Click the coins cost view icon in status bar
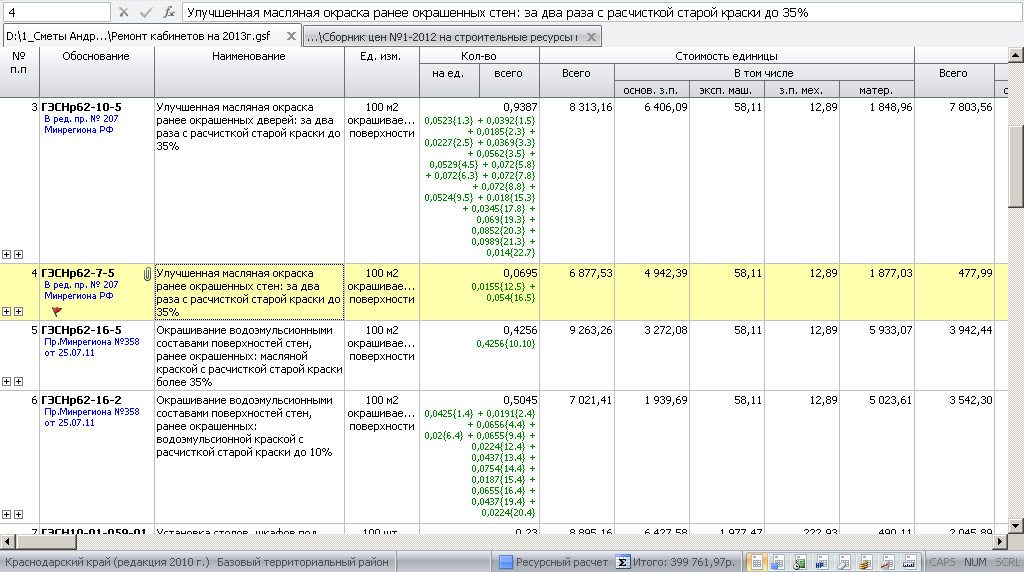The image size is (1024, 572). click(864, 562)
